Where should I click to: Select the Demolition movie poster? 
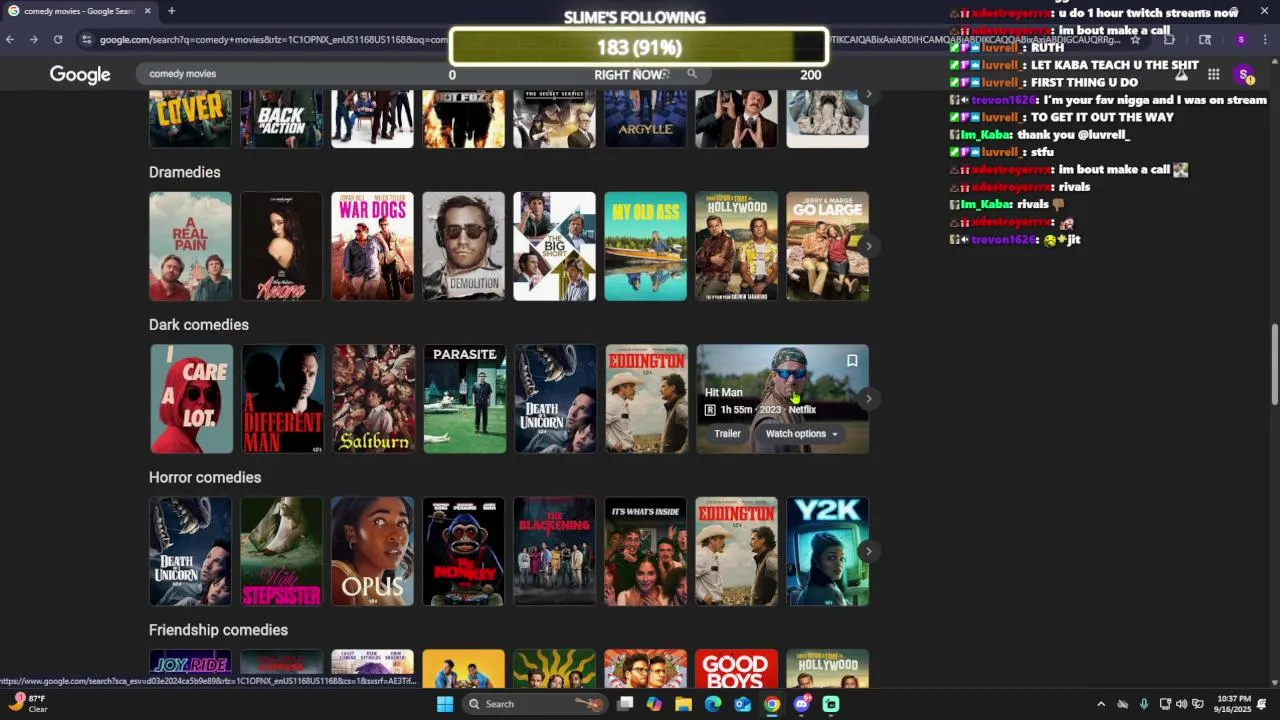click(463, 246)
